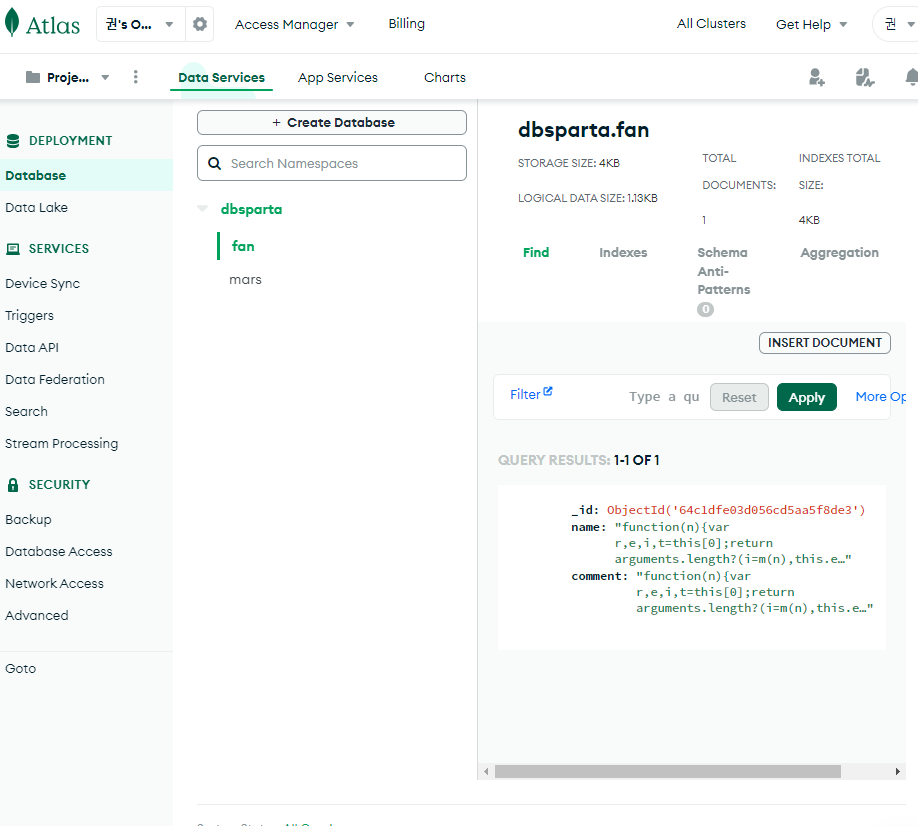Switch to the Data Services tab

221,77
